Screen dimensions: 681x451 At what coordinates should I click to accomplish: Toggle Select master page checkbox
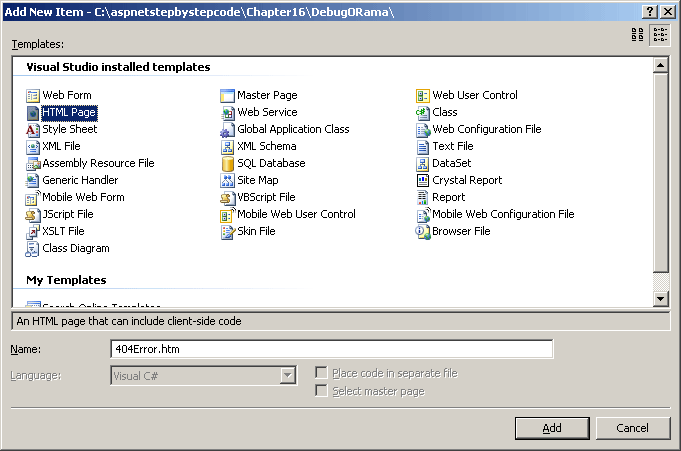(321, 390)
